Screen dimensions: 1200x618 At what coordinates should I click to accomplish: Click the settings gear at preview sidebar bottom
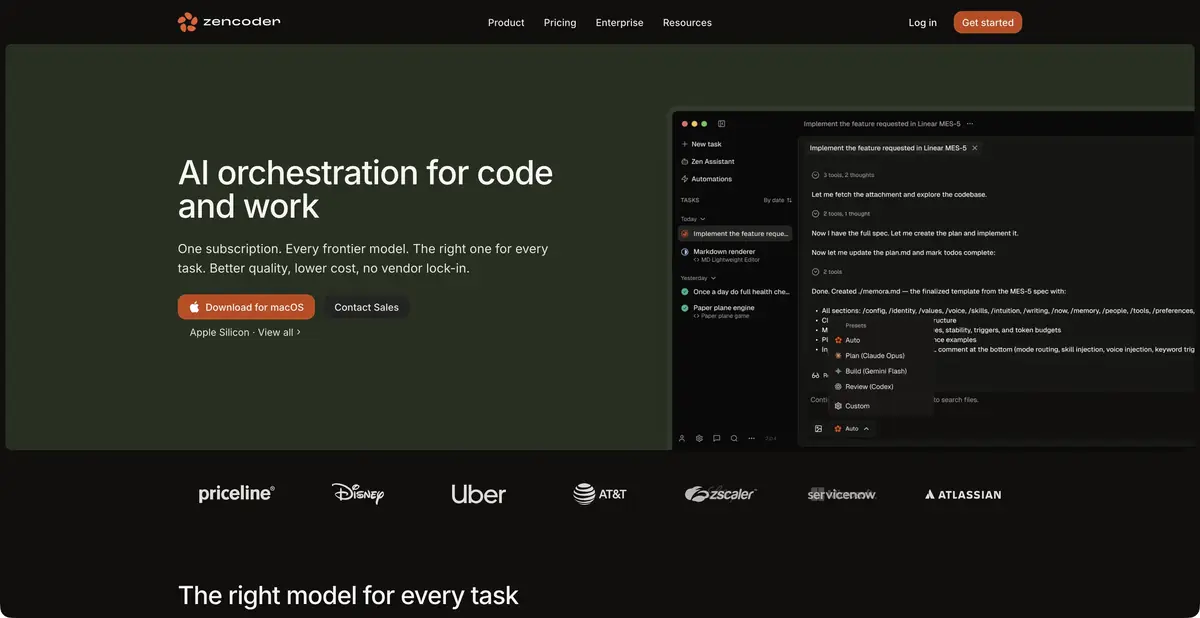(700, 438)
